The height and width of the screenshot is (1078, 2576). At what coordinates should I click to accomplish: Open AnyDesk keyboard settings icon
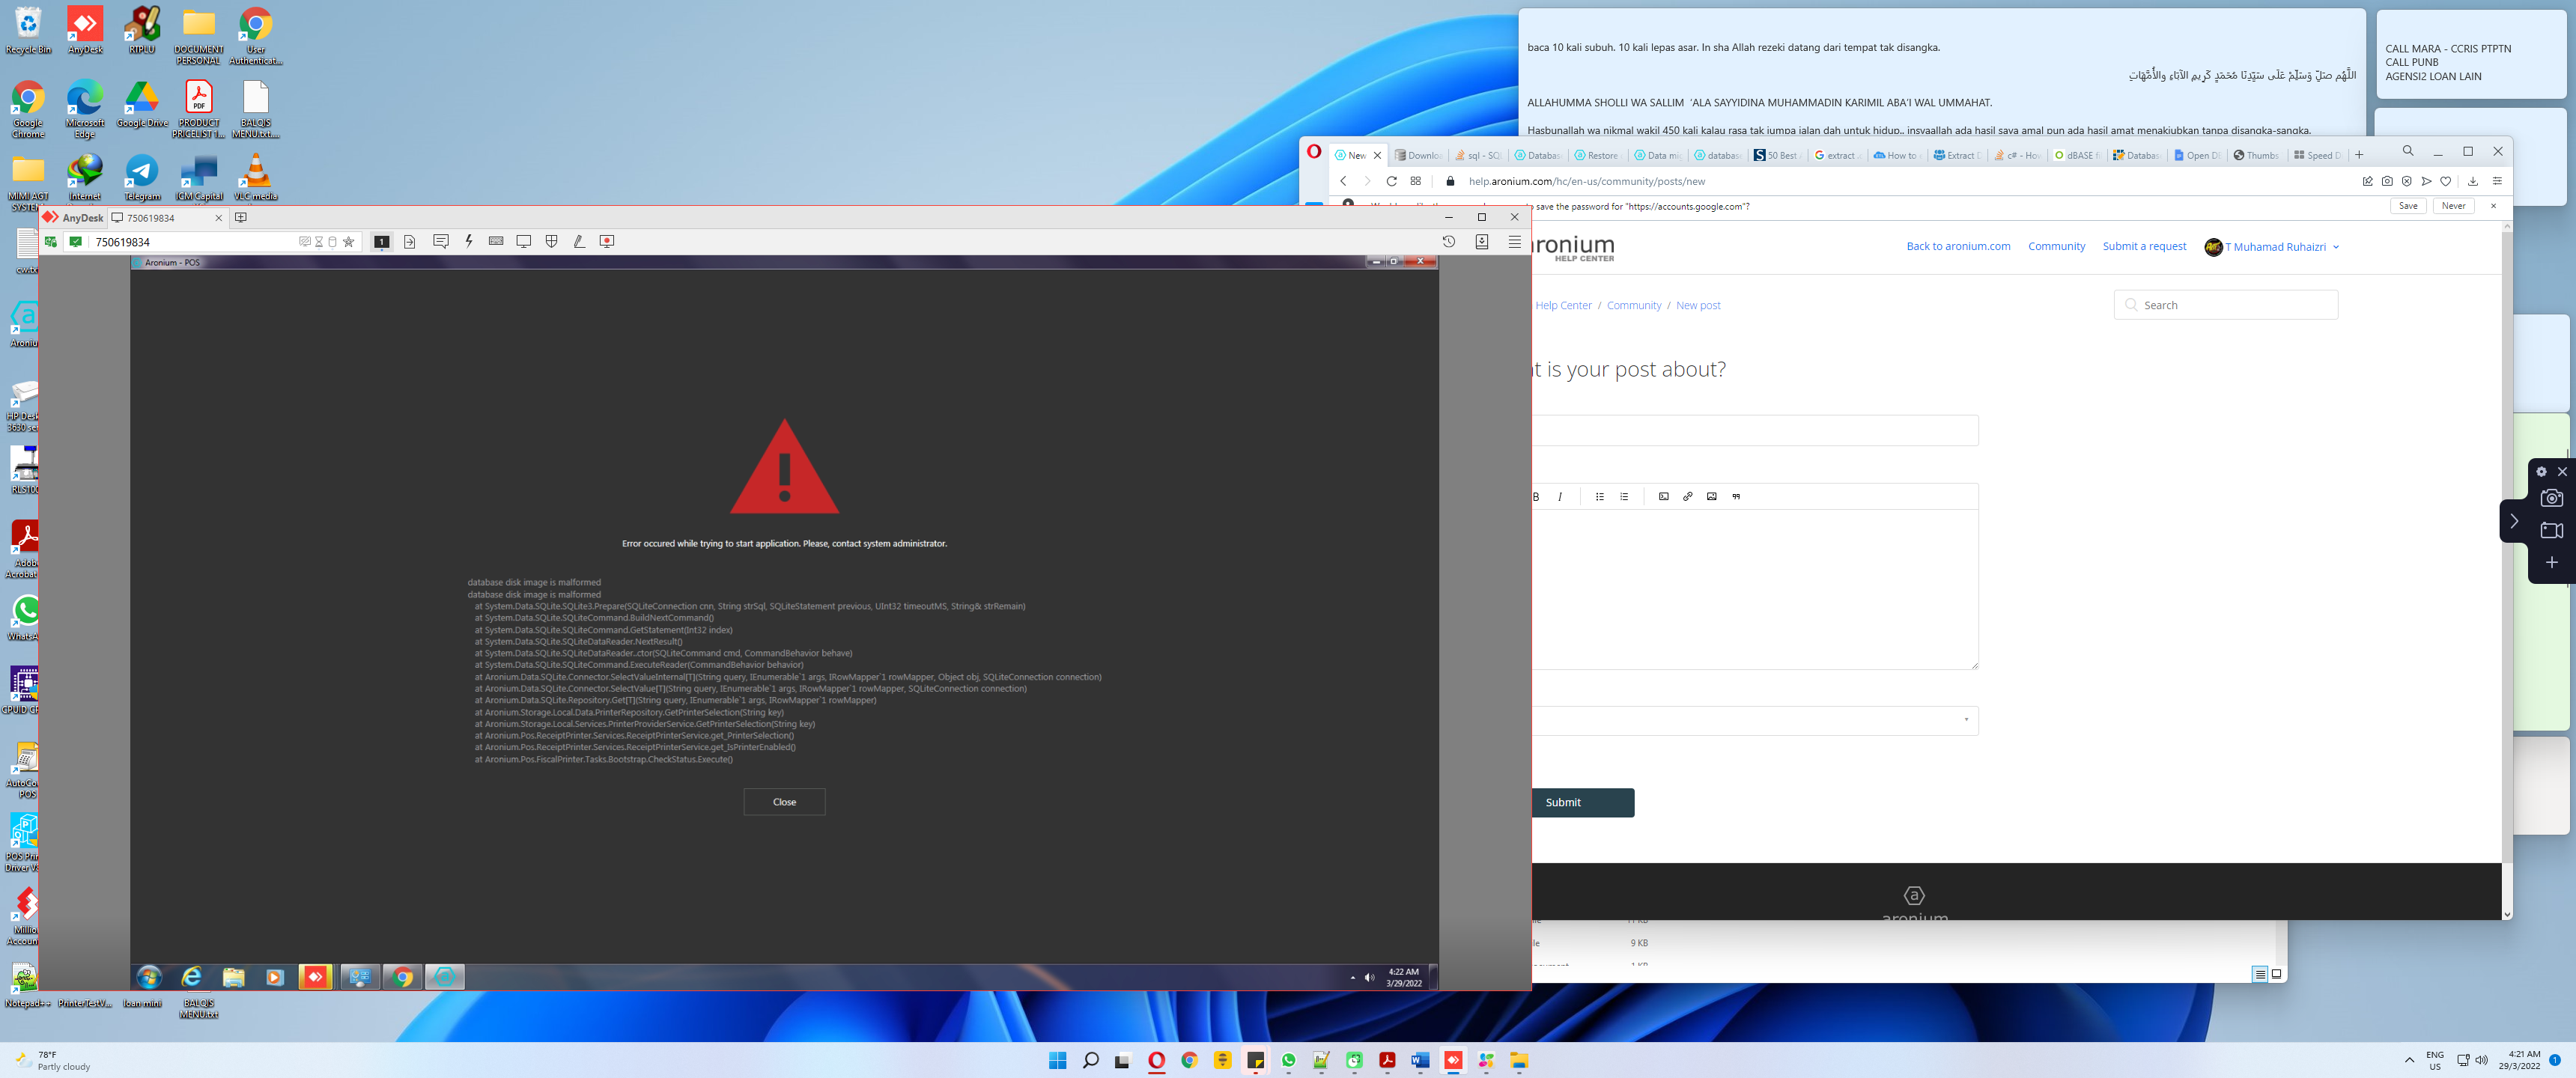tap(496, 241)
